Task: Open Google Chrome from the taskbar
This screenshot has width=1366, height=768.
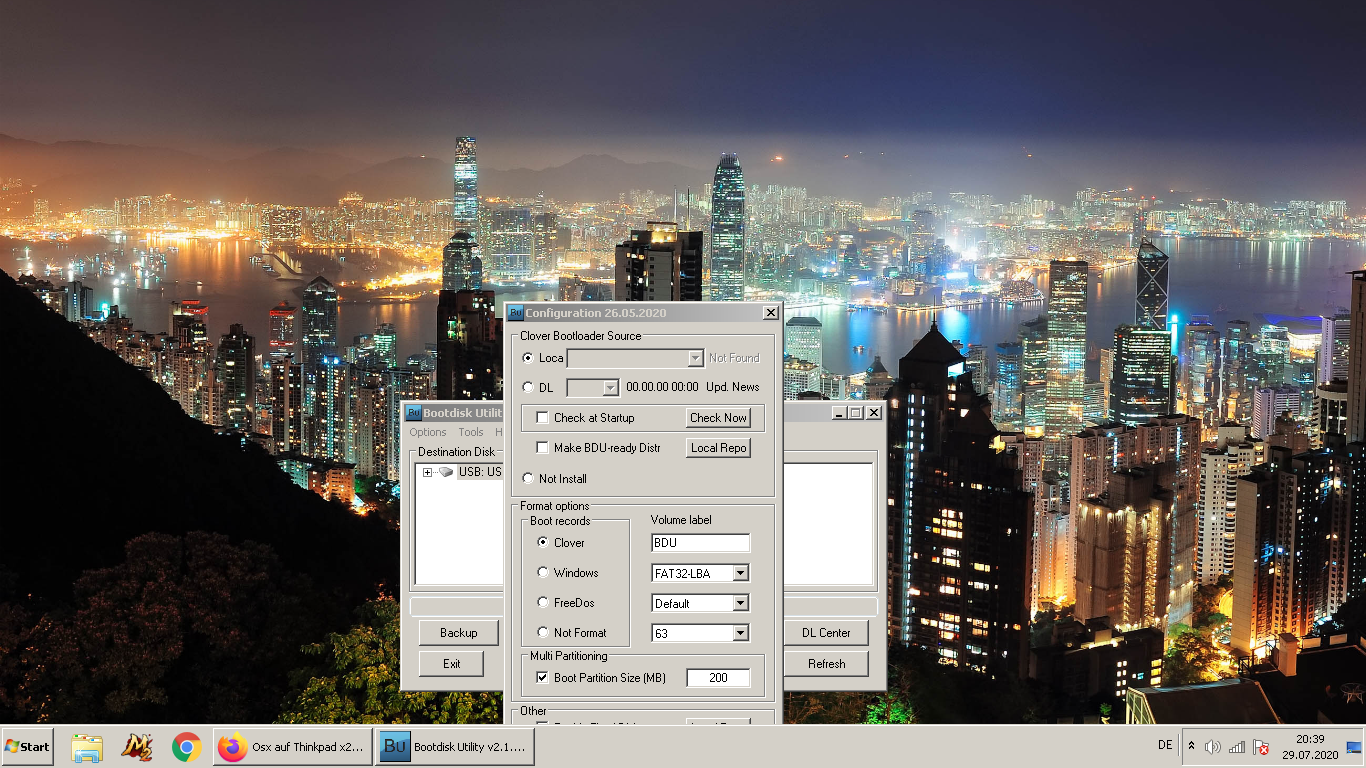Action: pos(186,747)
